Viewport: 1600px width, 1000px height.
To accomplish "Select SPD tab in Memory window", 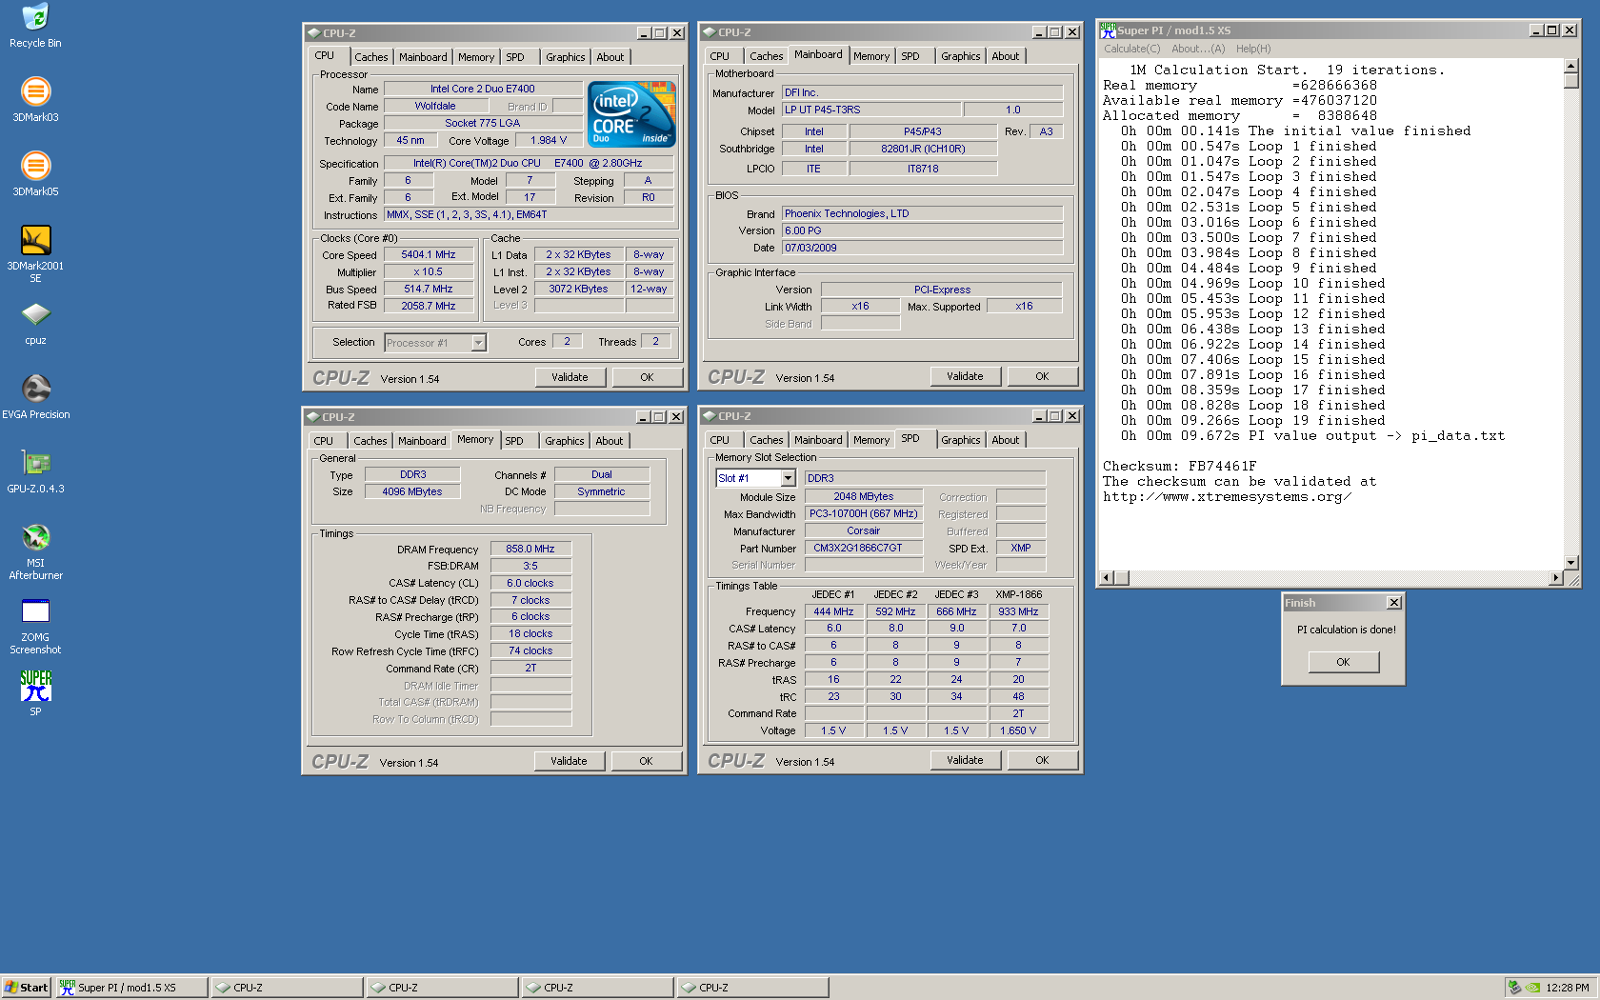I will click(514, 441).
